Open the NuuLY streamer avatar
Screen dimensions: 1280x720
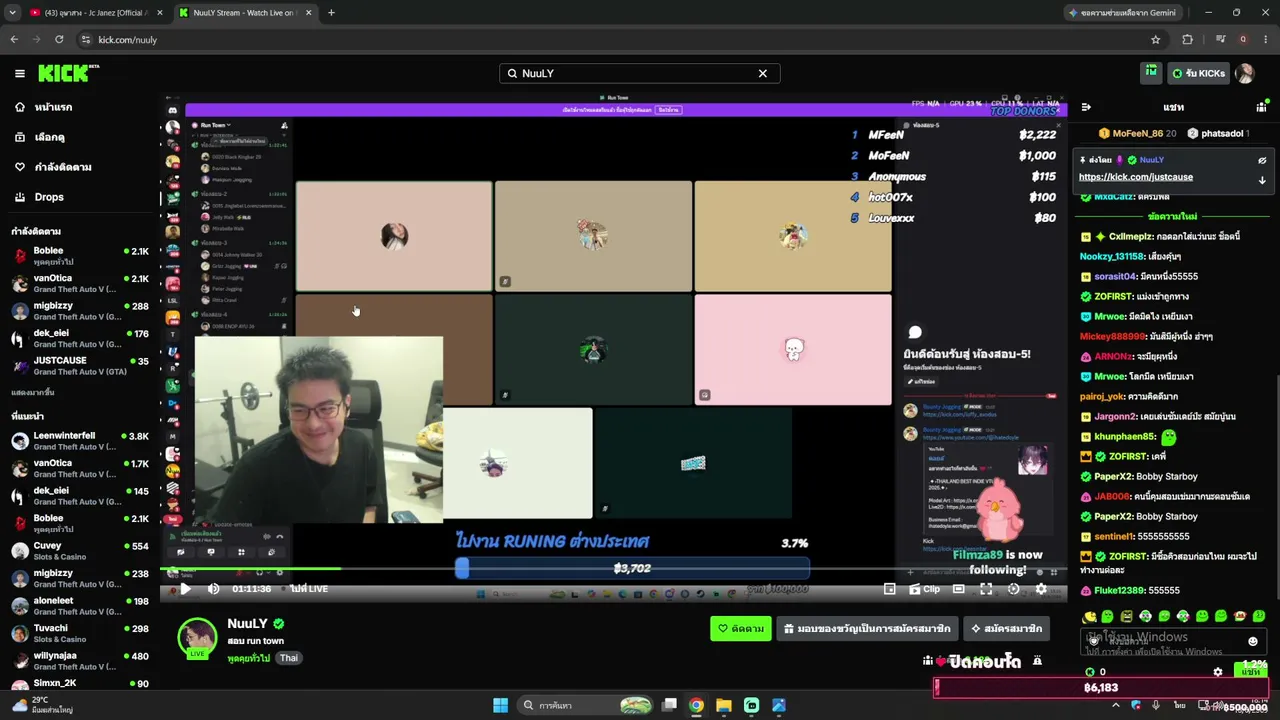(x=197, y=638)
